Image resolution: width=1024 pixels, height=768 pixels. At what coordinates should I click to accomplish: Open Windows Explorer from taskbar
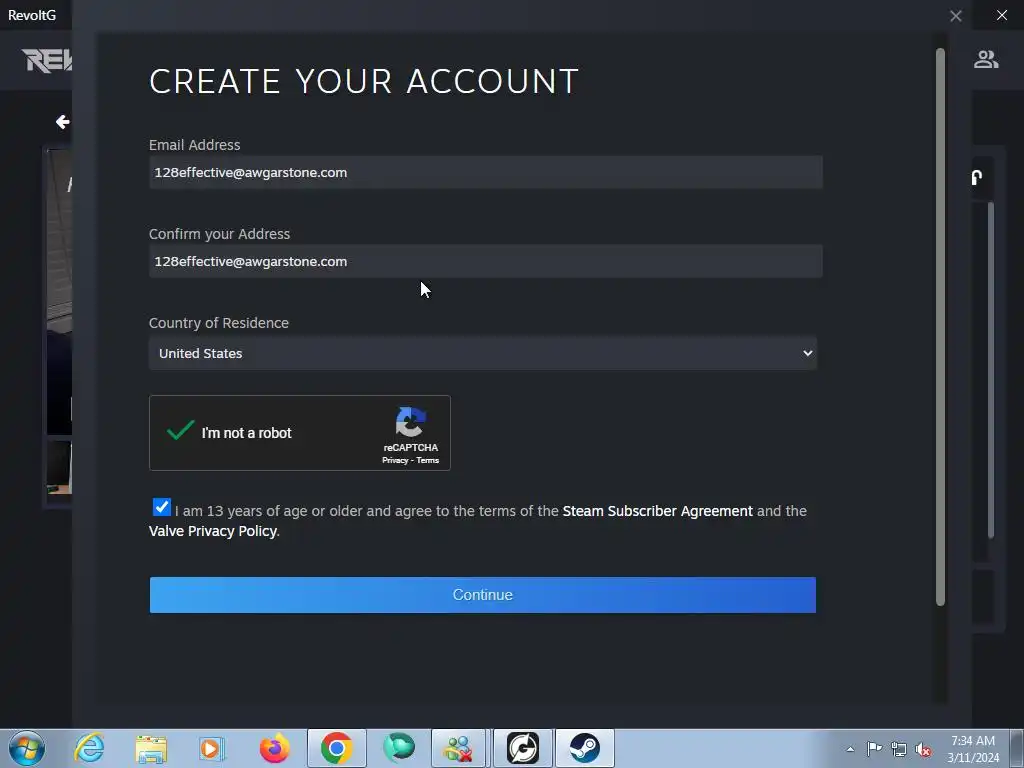click(151, 749)
